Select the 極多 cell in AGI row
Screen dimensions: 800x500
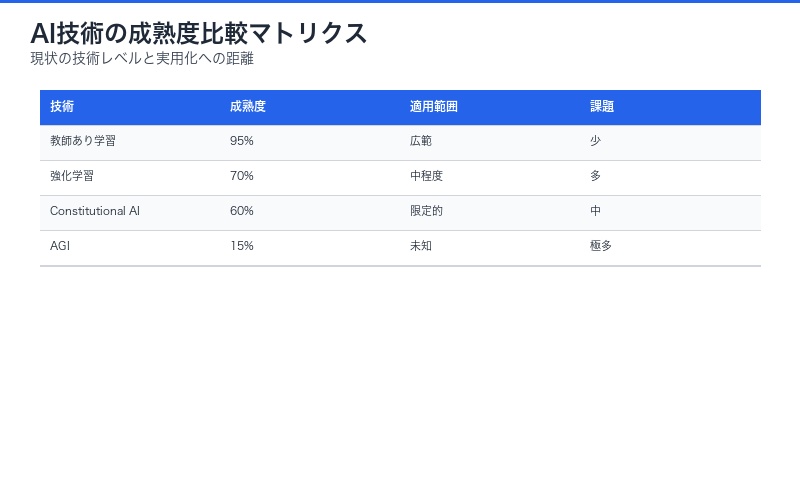(601, 246)
